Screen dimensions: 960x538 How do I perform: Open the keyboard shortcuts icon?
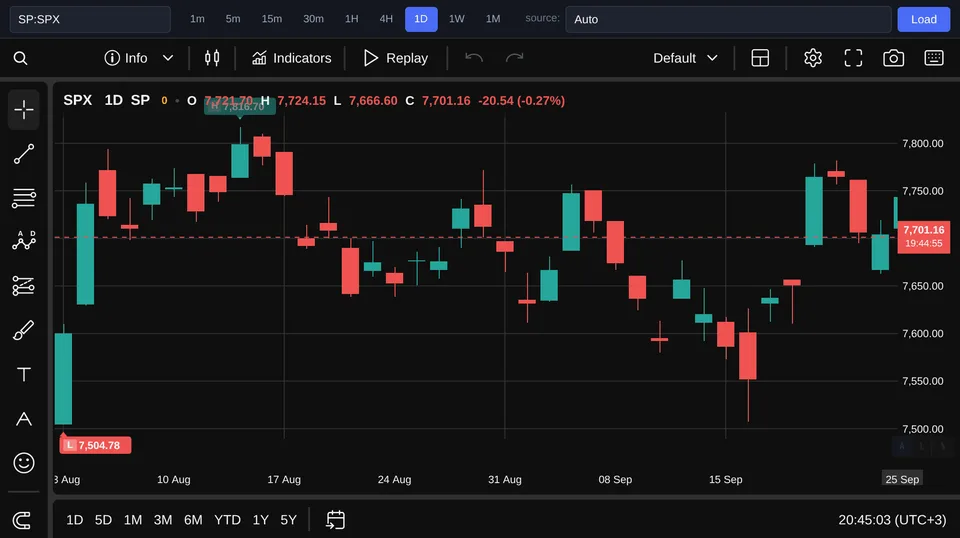[934, 58]
